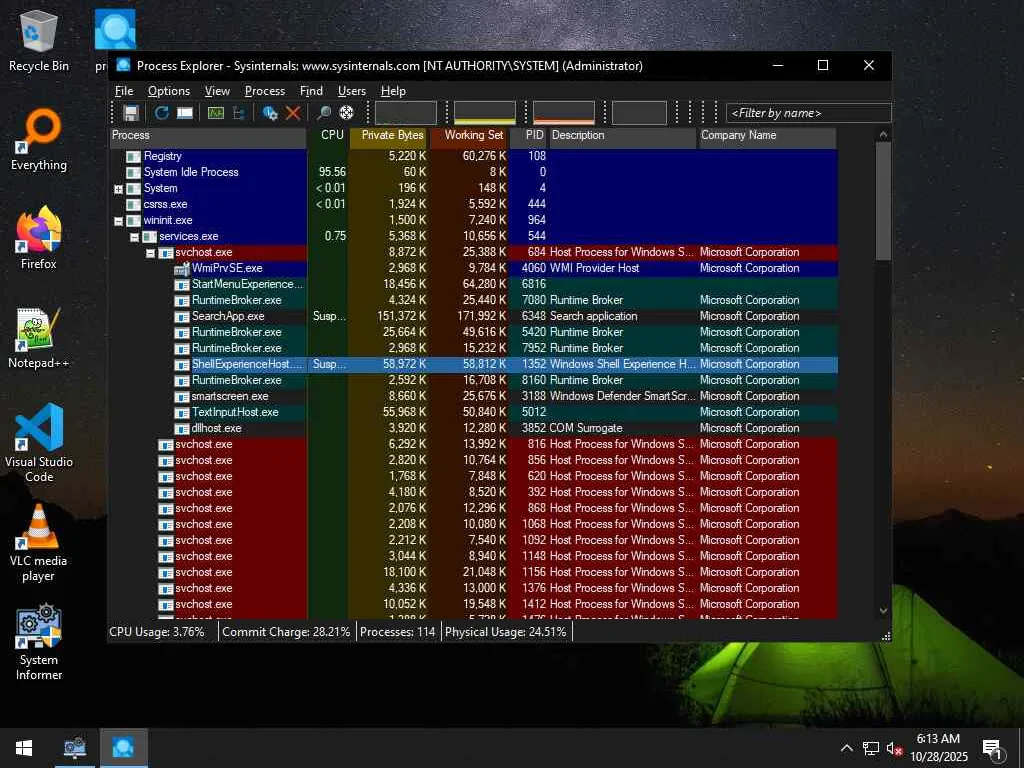Image resolution: width=1024 pixels, height=768 pixels.
Task: Open the View menu
Action: 217,91
